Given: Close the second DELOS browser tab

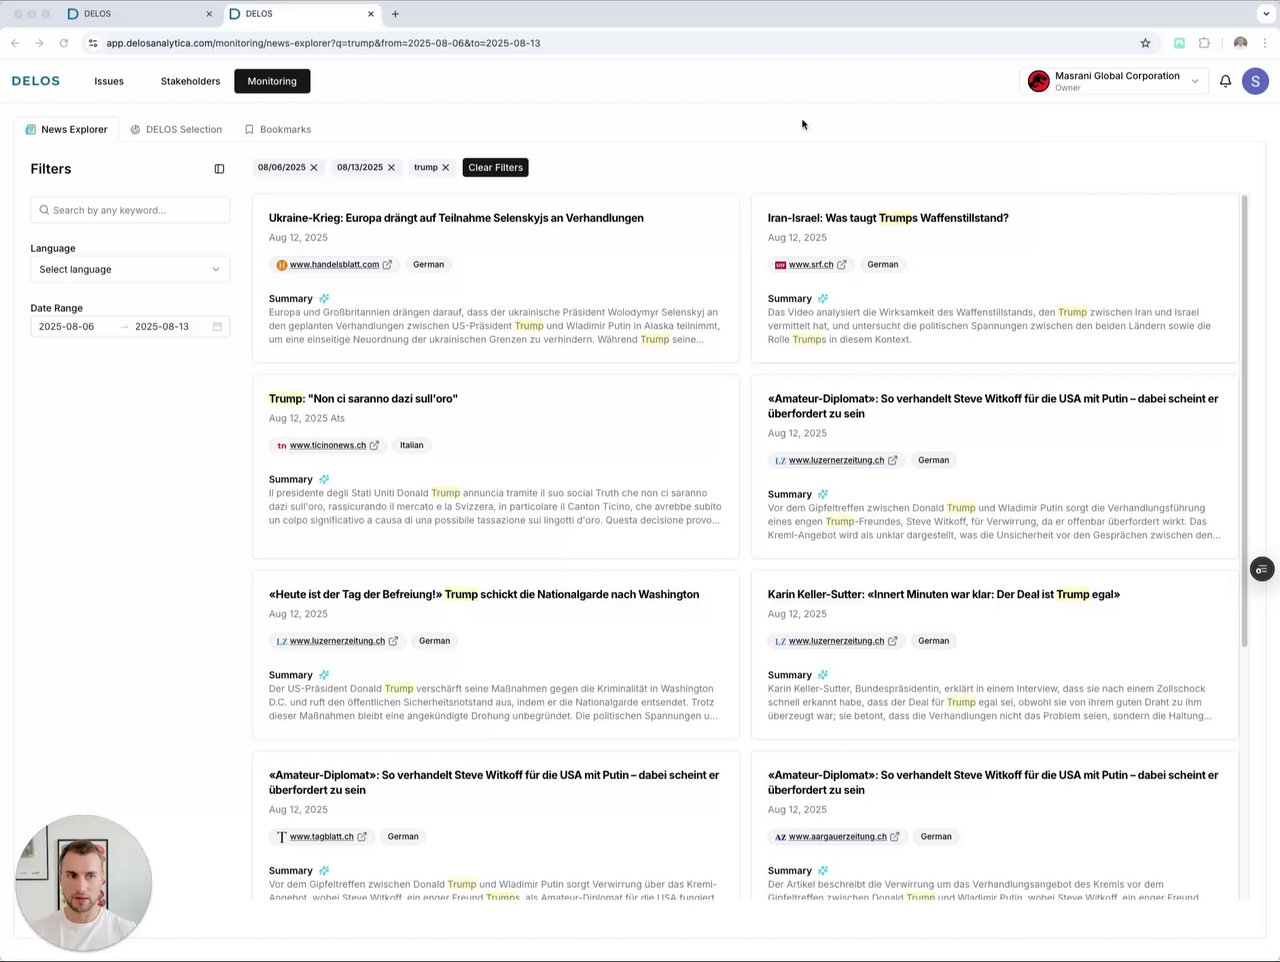Looking at the screenshot, I should [371, 14].
